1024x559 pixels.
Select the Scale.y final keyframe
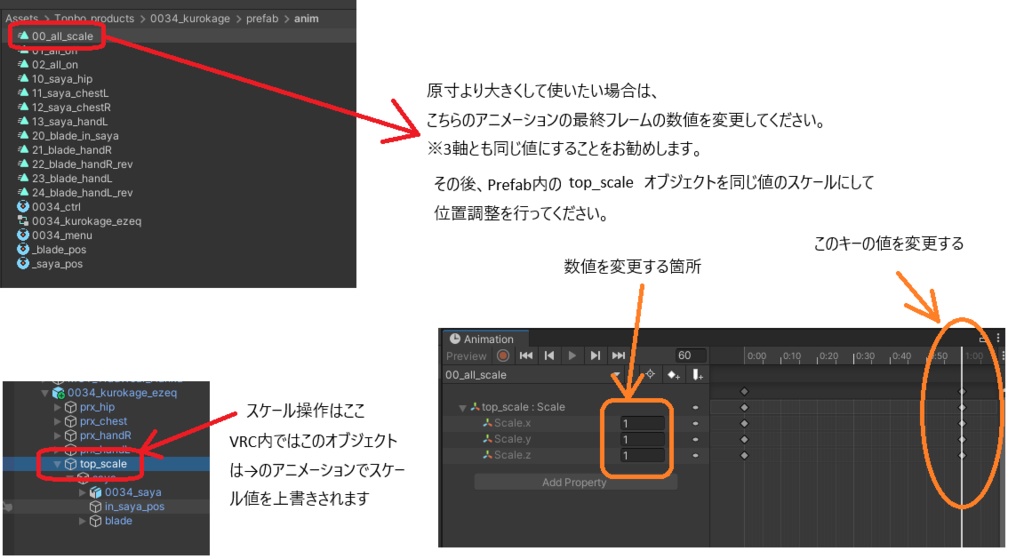961,439
